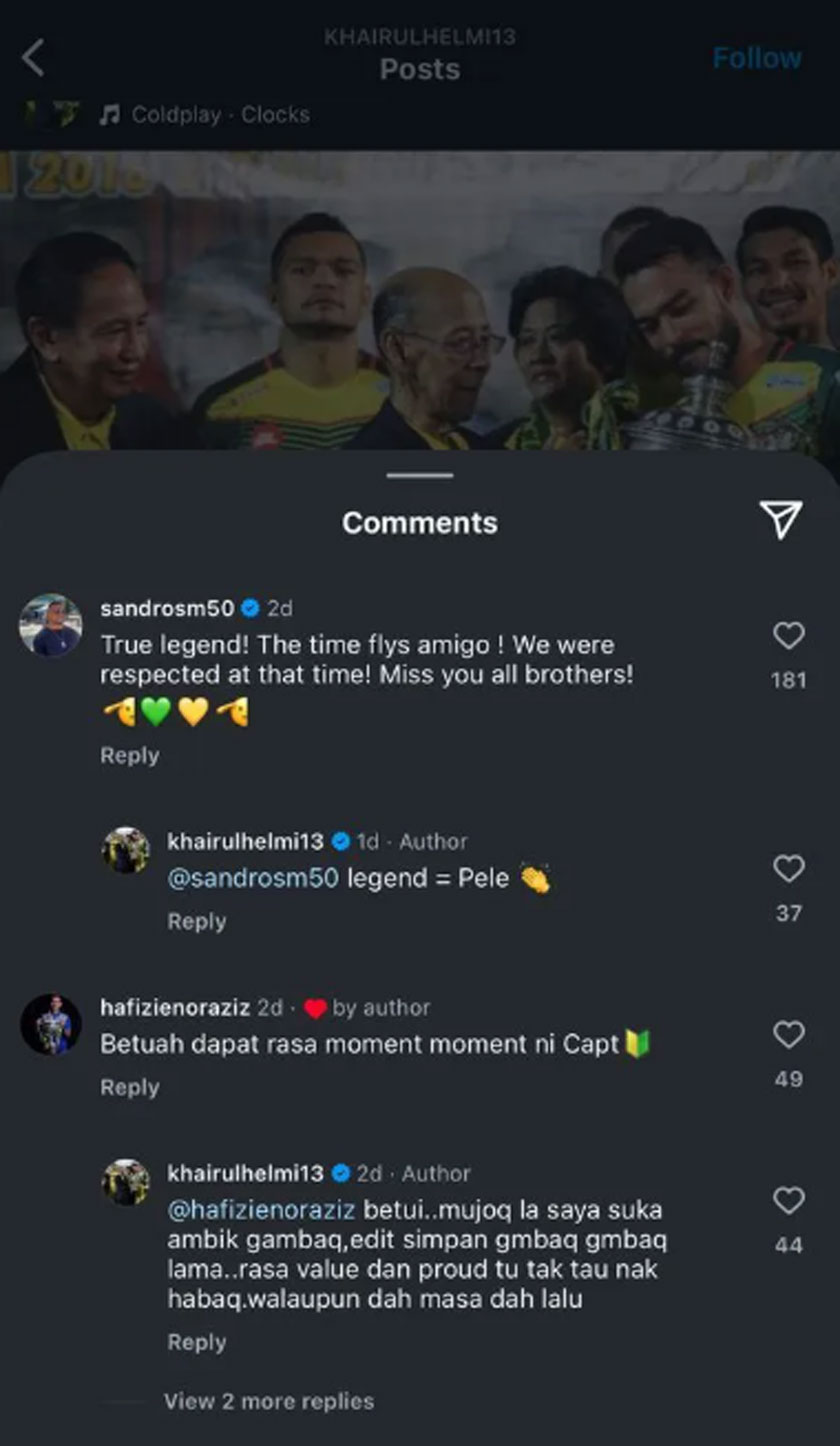Tap the back arrow icon
The width and height of the screenshot is (840, 1446).
click(33, 58)
